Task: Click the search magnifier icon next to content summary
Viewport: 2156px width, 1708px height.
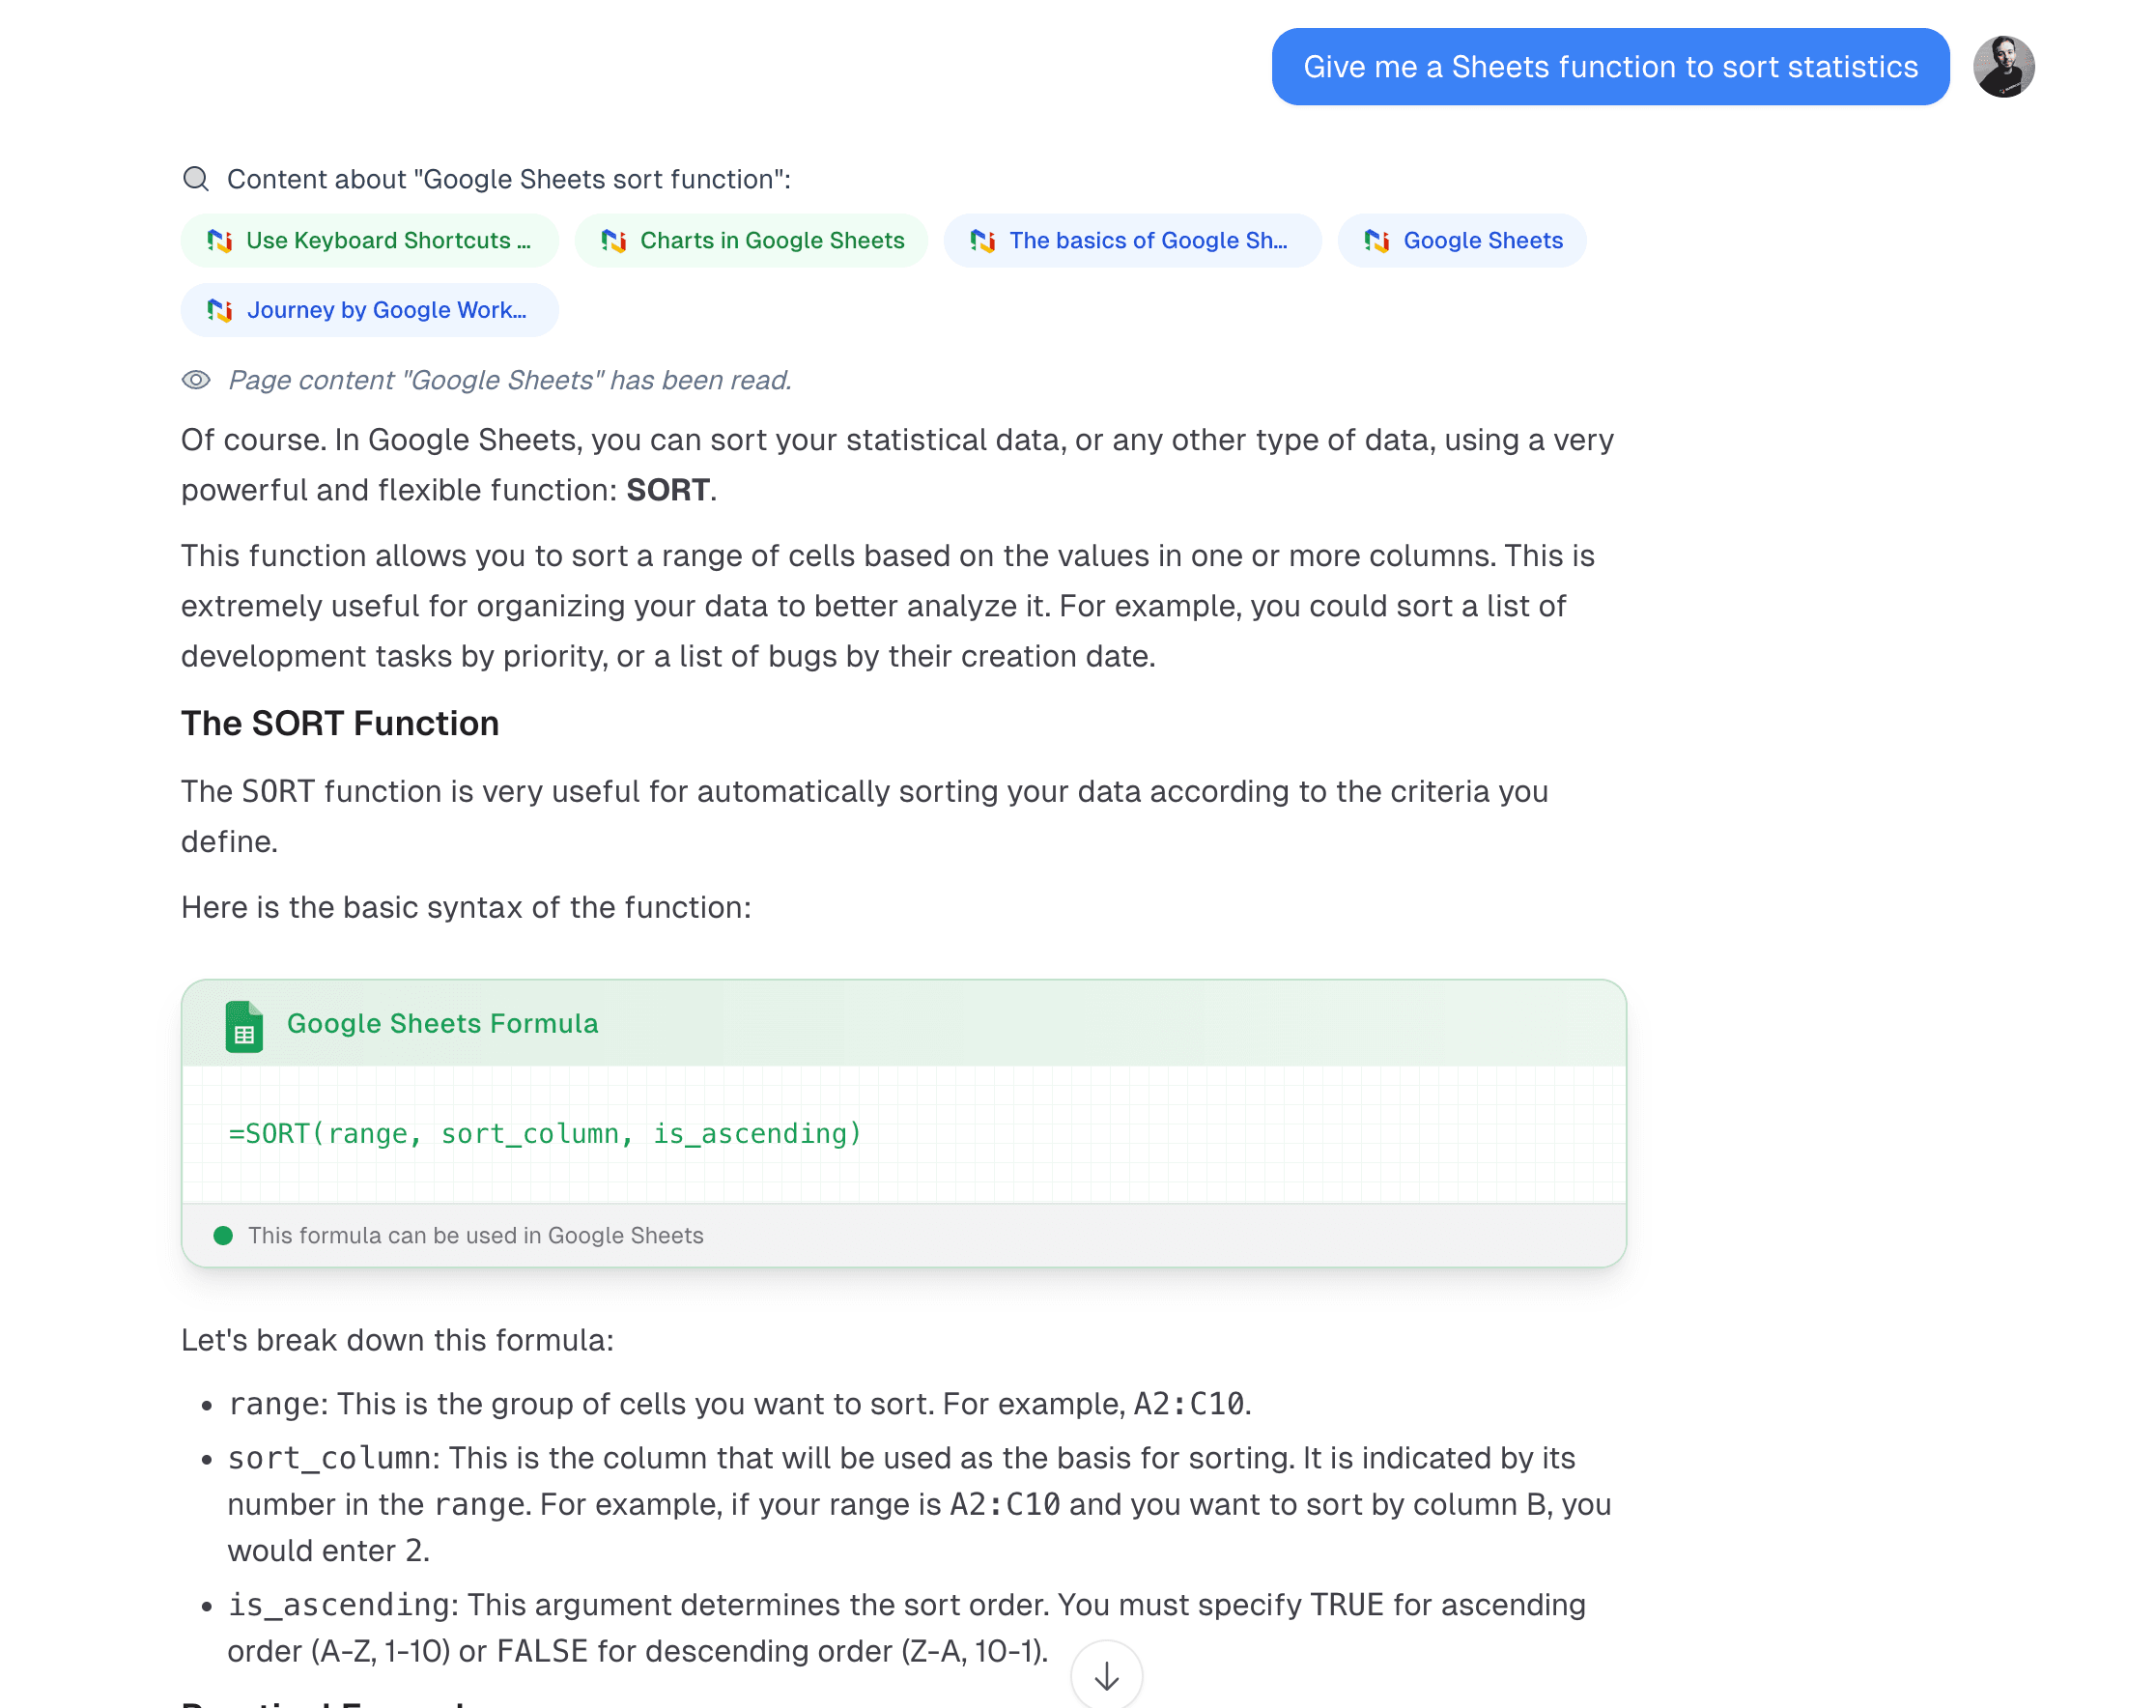Action: (196, 178)
